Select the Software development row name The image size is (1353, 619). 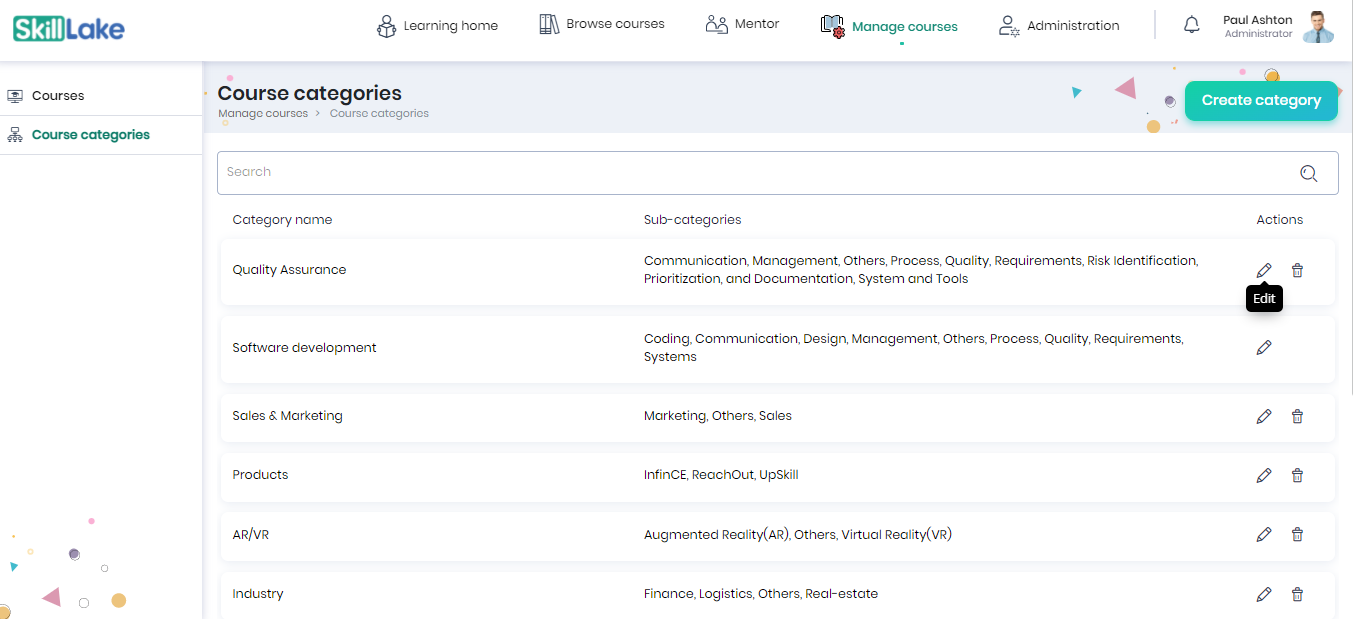(304, 348)
